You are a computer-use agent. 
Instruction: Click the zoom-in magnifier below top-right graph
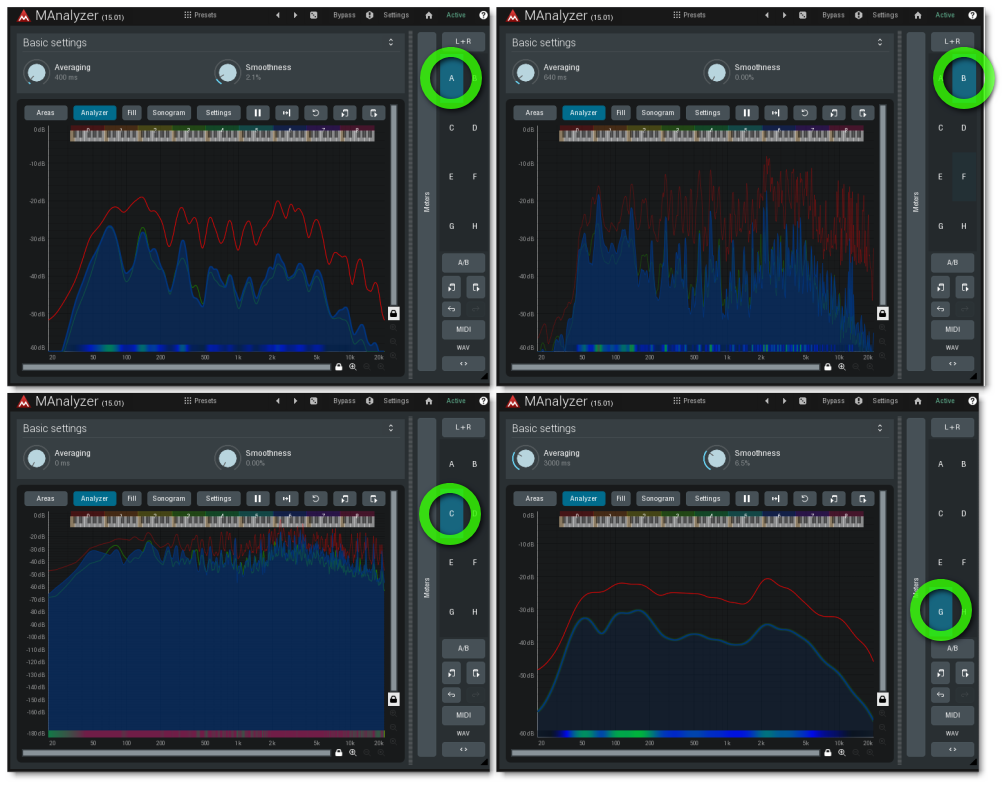pyautogui.click(x=842, y=367)
